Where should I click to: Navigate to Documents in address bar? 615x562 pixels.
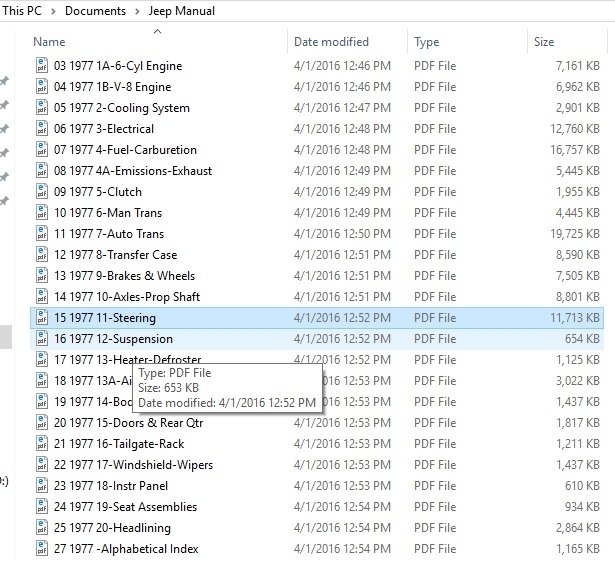[x=95, y=11]
